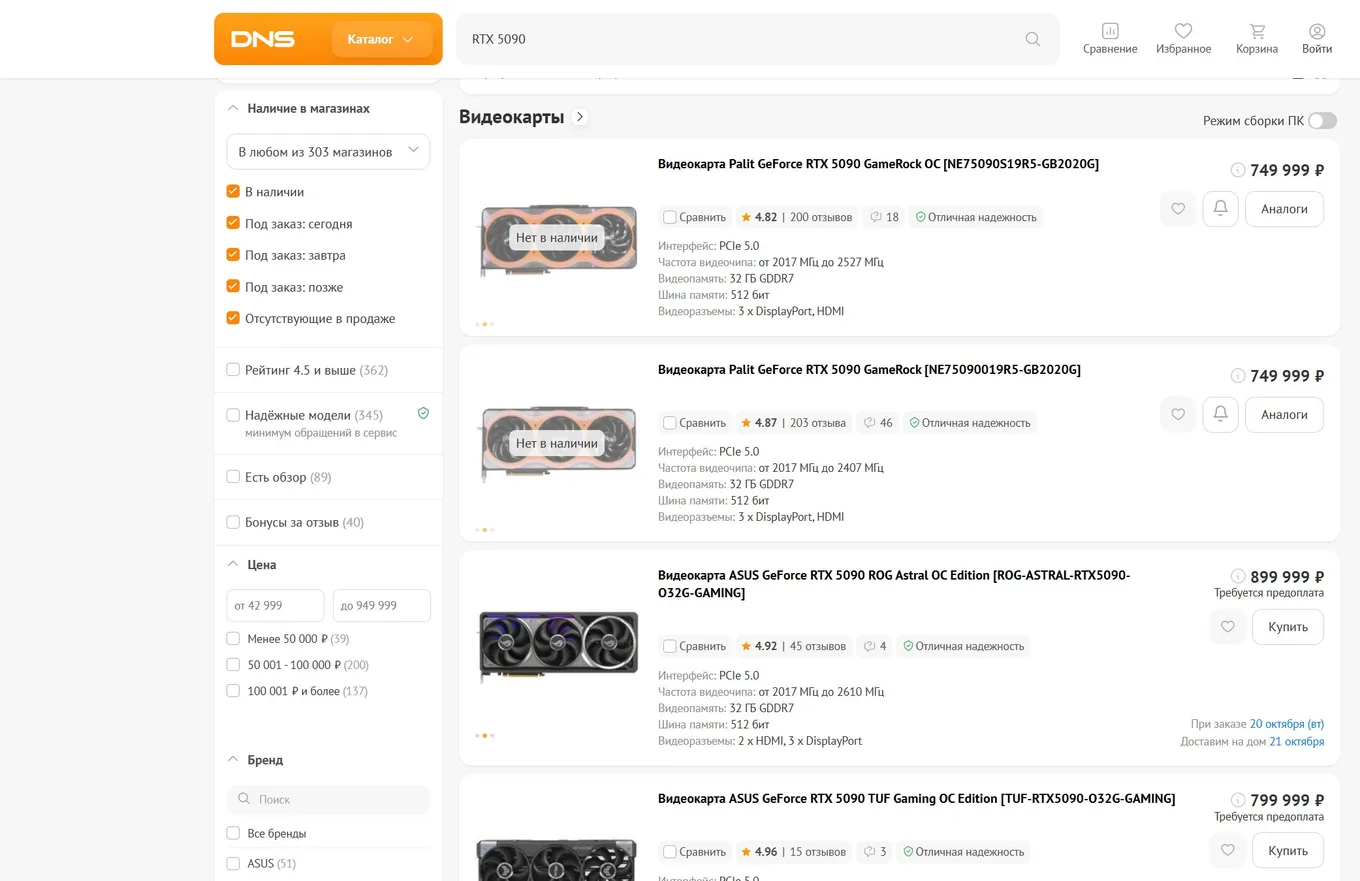The height and width of the screenshot is (881, 1360).
Task: Click the Надёжные модели shield icon
Action: [423, 413]
